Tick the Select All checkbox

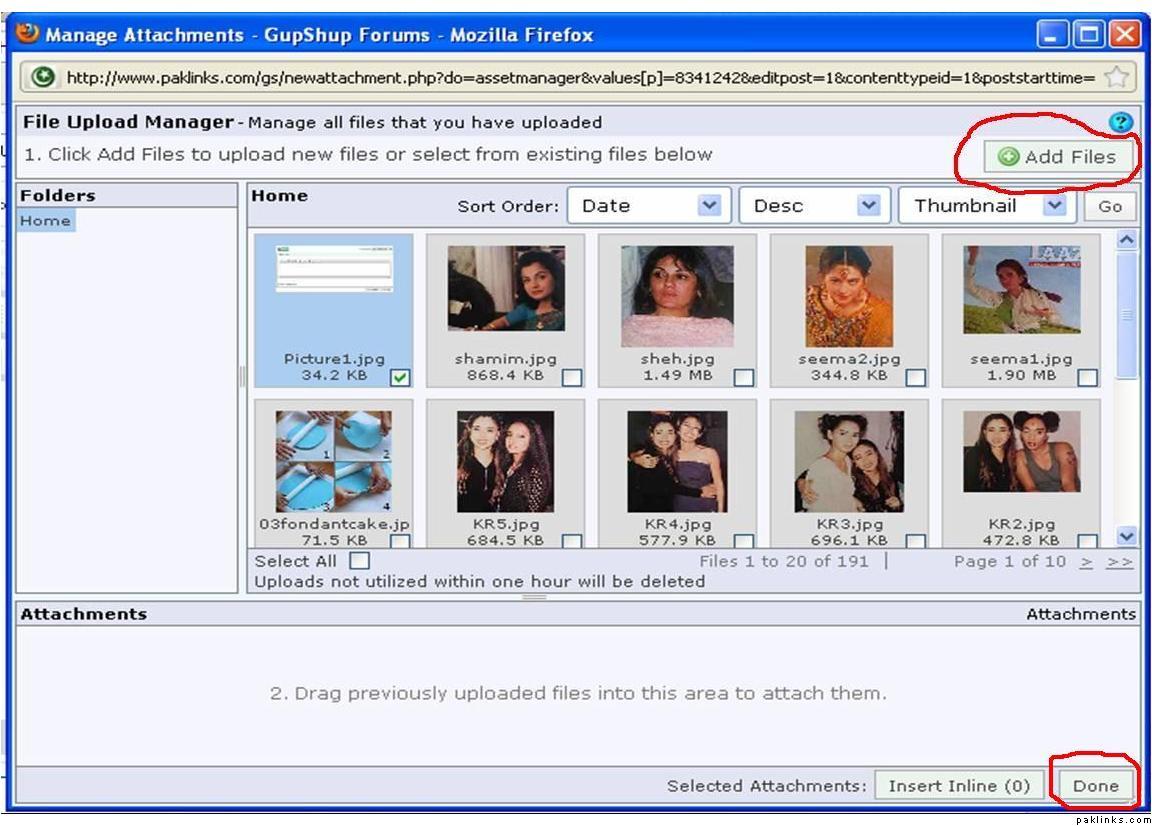(359, 561)
